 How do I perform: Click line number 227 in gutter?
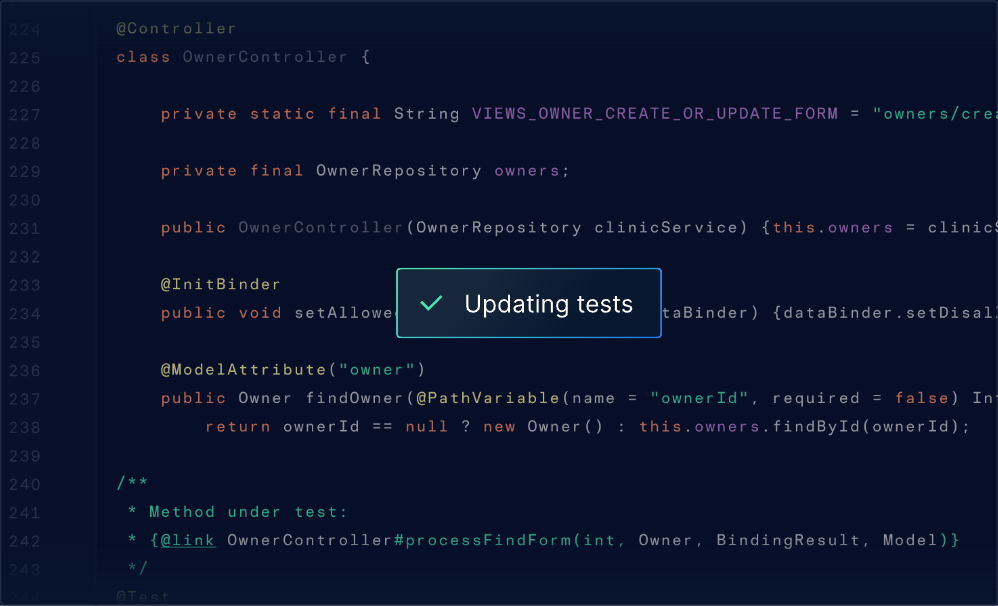25,115
